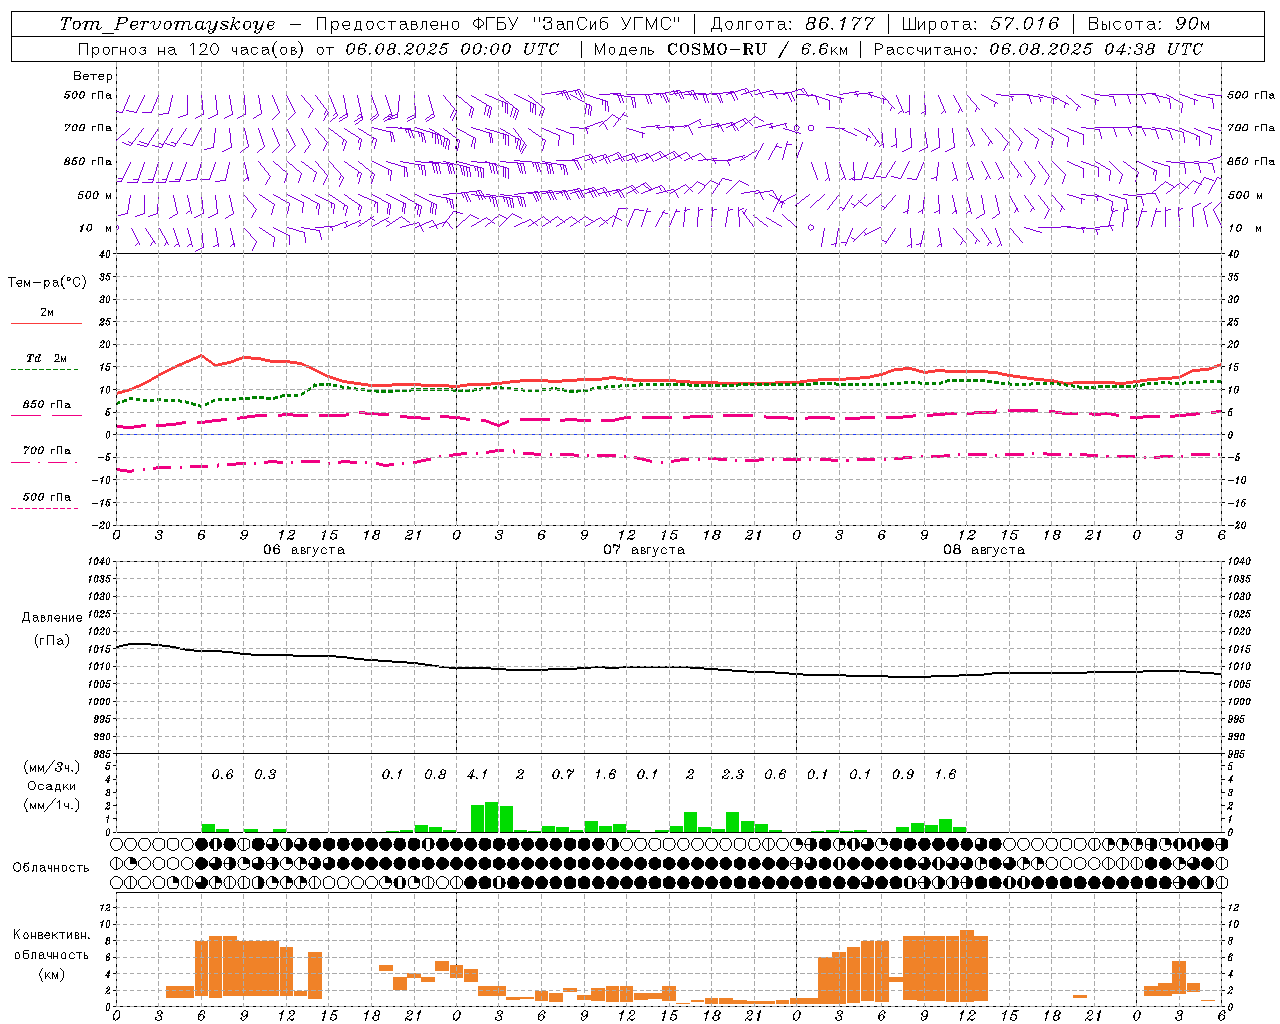The image size is (1280, 1024).
Task: Click the forecast start text 06.08.2025 00:00 UTC
Action: [x=452, y=49]
